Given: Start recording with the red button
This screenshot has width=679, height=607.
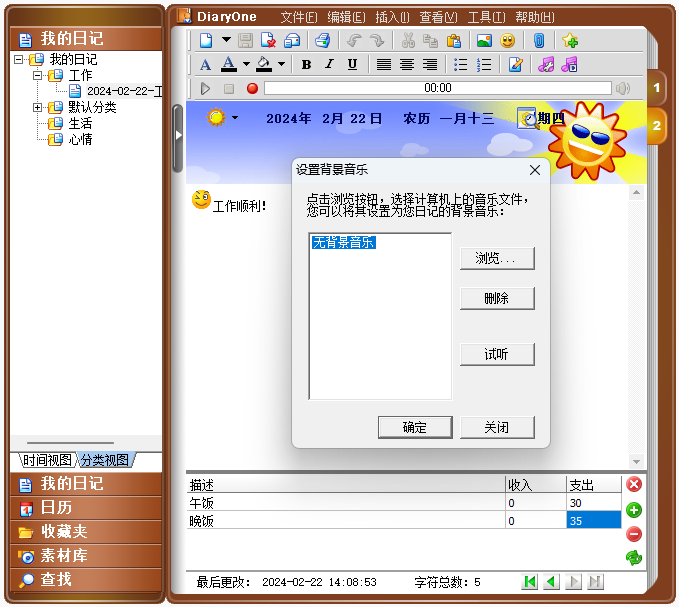Looking at the screenshot, I should (x=252, y=88).
